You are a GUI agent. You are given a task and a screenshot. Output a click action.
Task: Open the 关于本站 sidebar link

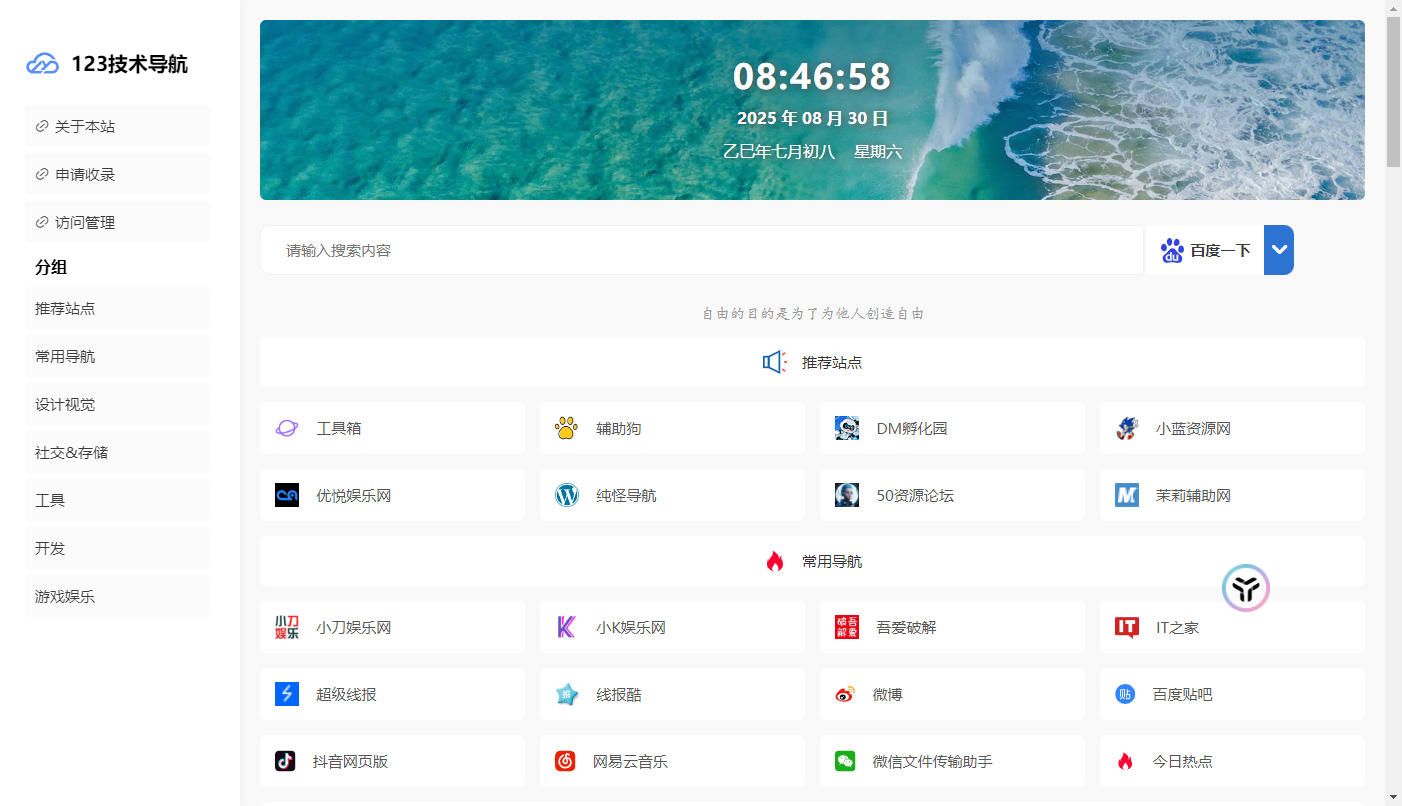(117, 126)
